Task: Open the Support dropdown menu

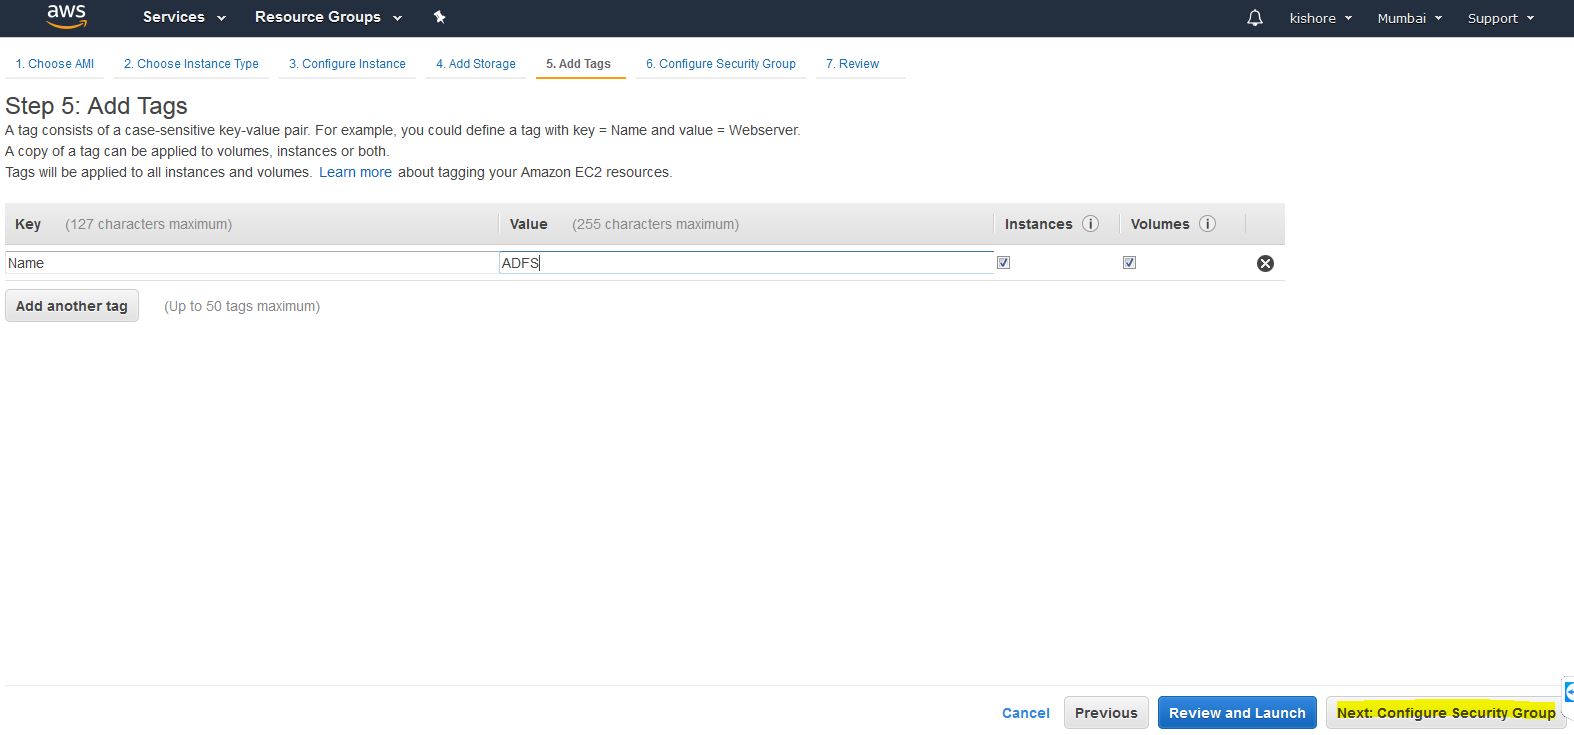Action: [1500, 18]
